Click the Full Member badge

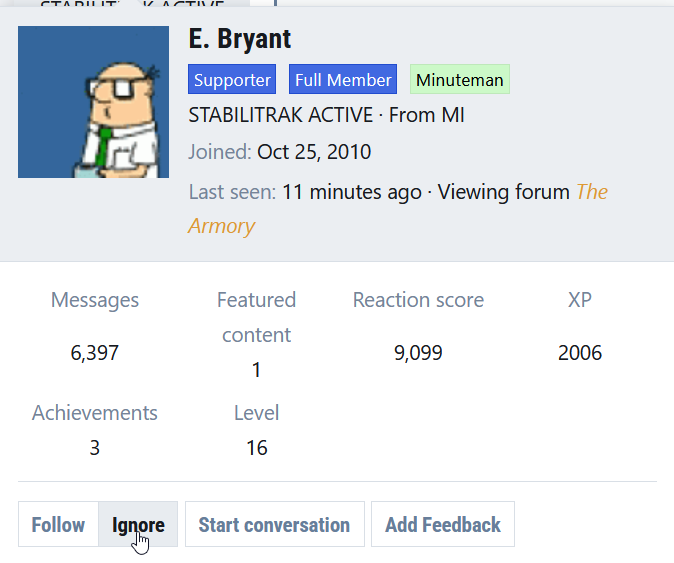point(343,80)
